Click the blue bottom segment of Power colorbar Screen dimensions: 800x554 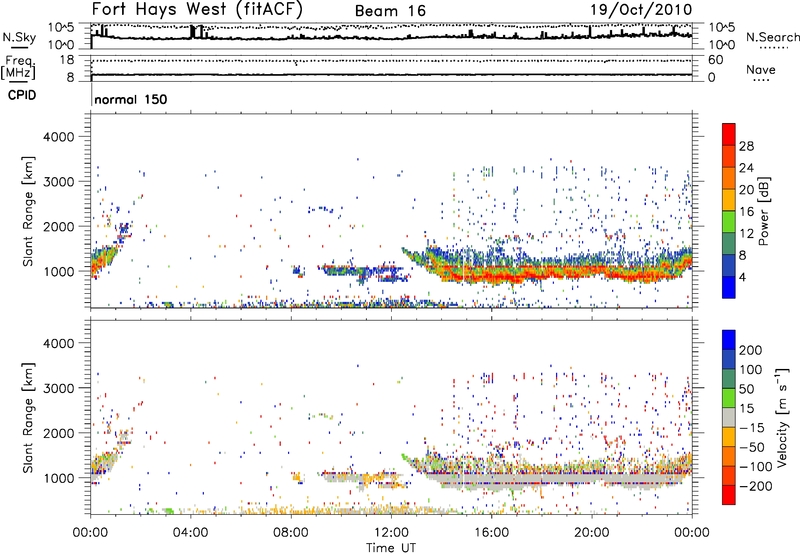pos(729,287)
